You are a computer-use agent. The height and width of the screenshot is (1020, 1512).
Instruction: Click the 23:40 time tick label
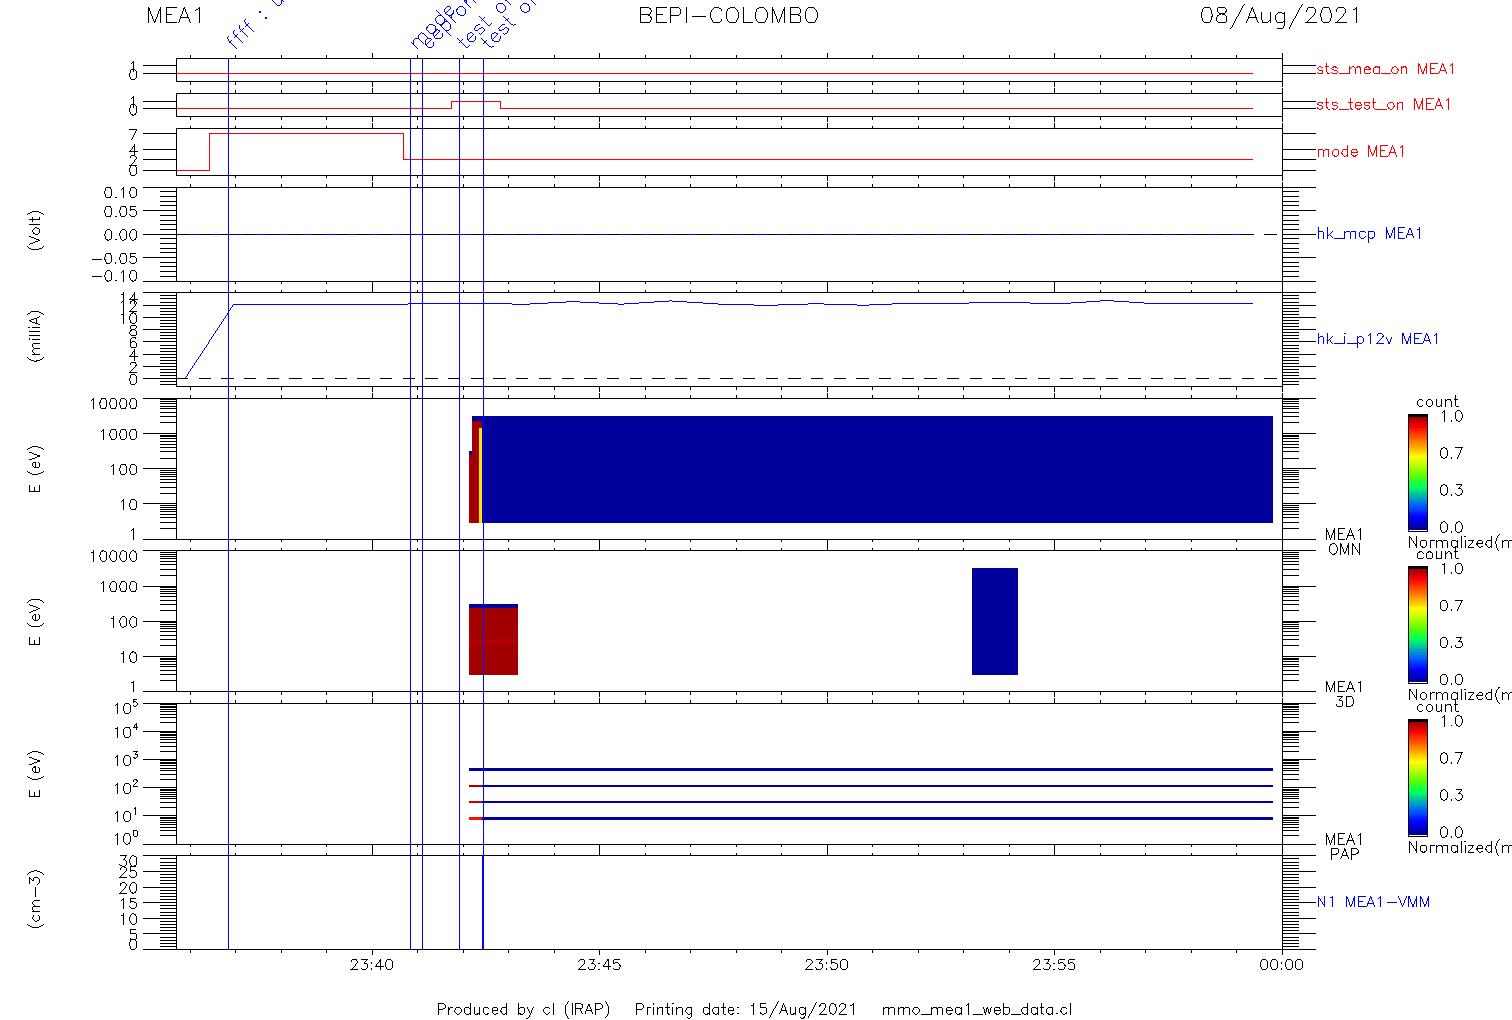pos(370,965)
